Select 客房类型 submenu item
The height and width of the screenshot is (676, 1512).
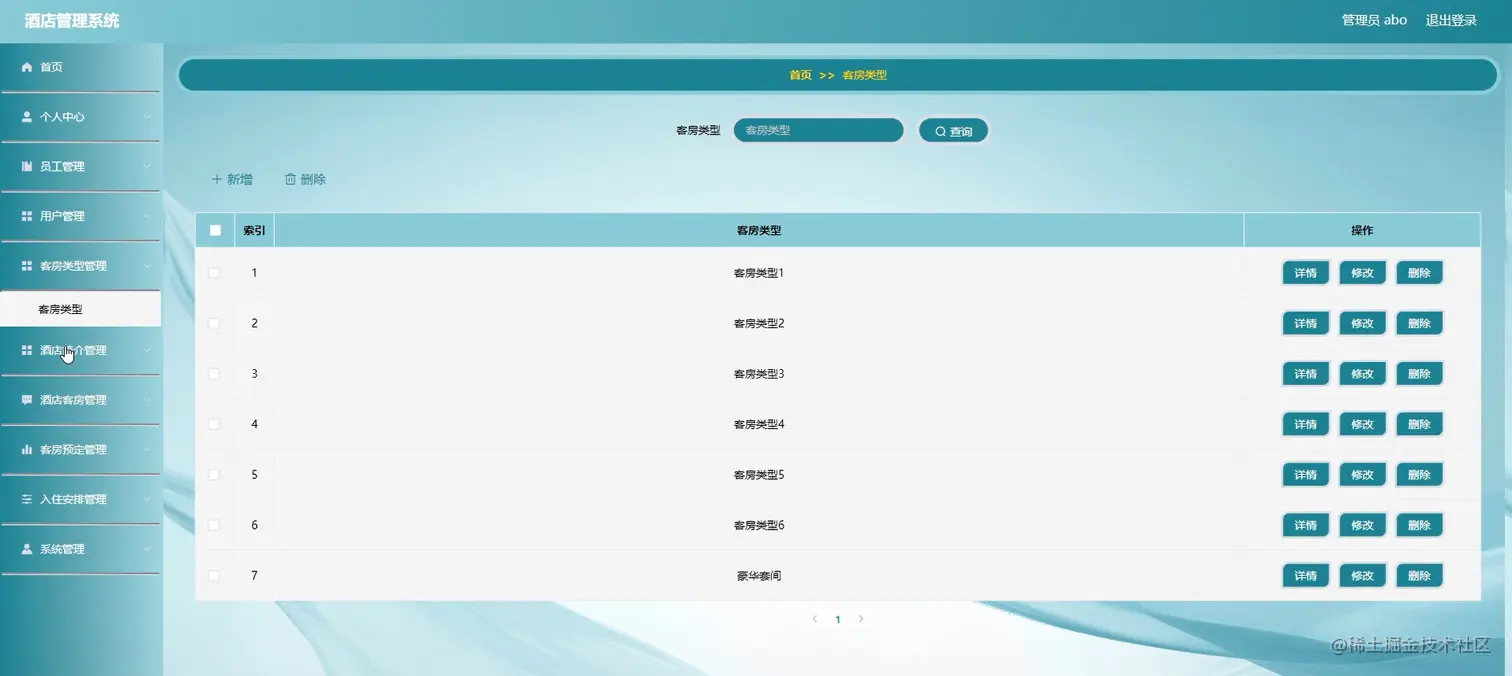tap(80, 309)
